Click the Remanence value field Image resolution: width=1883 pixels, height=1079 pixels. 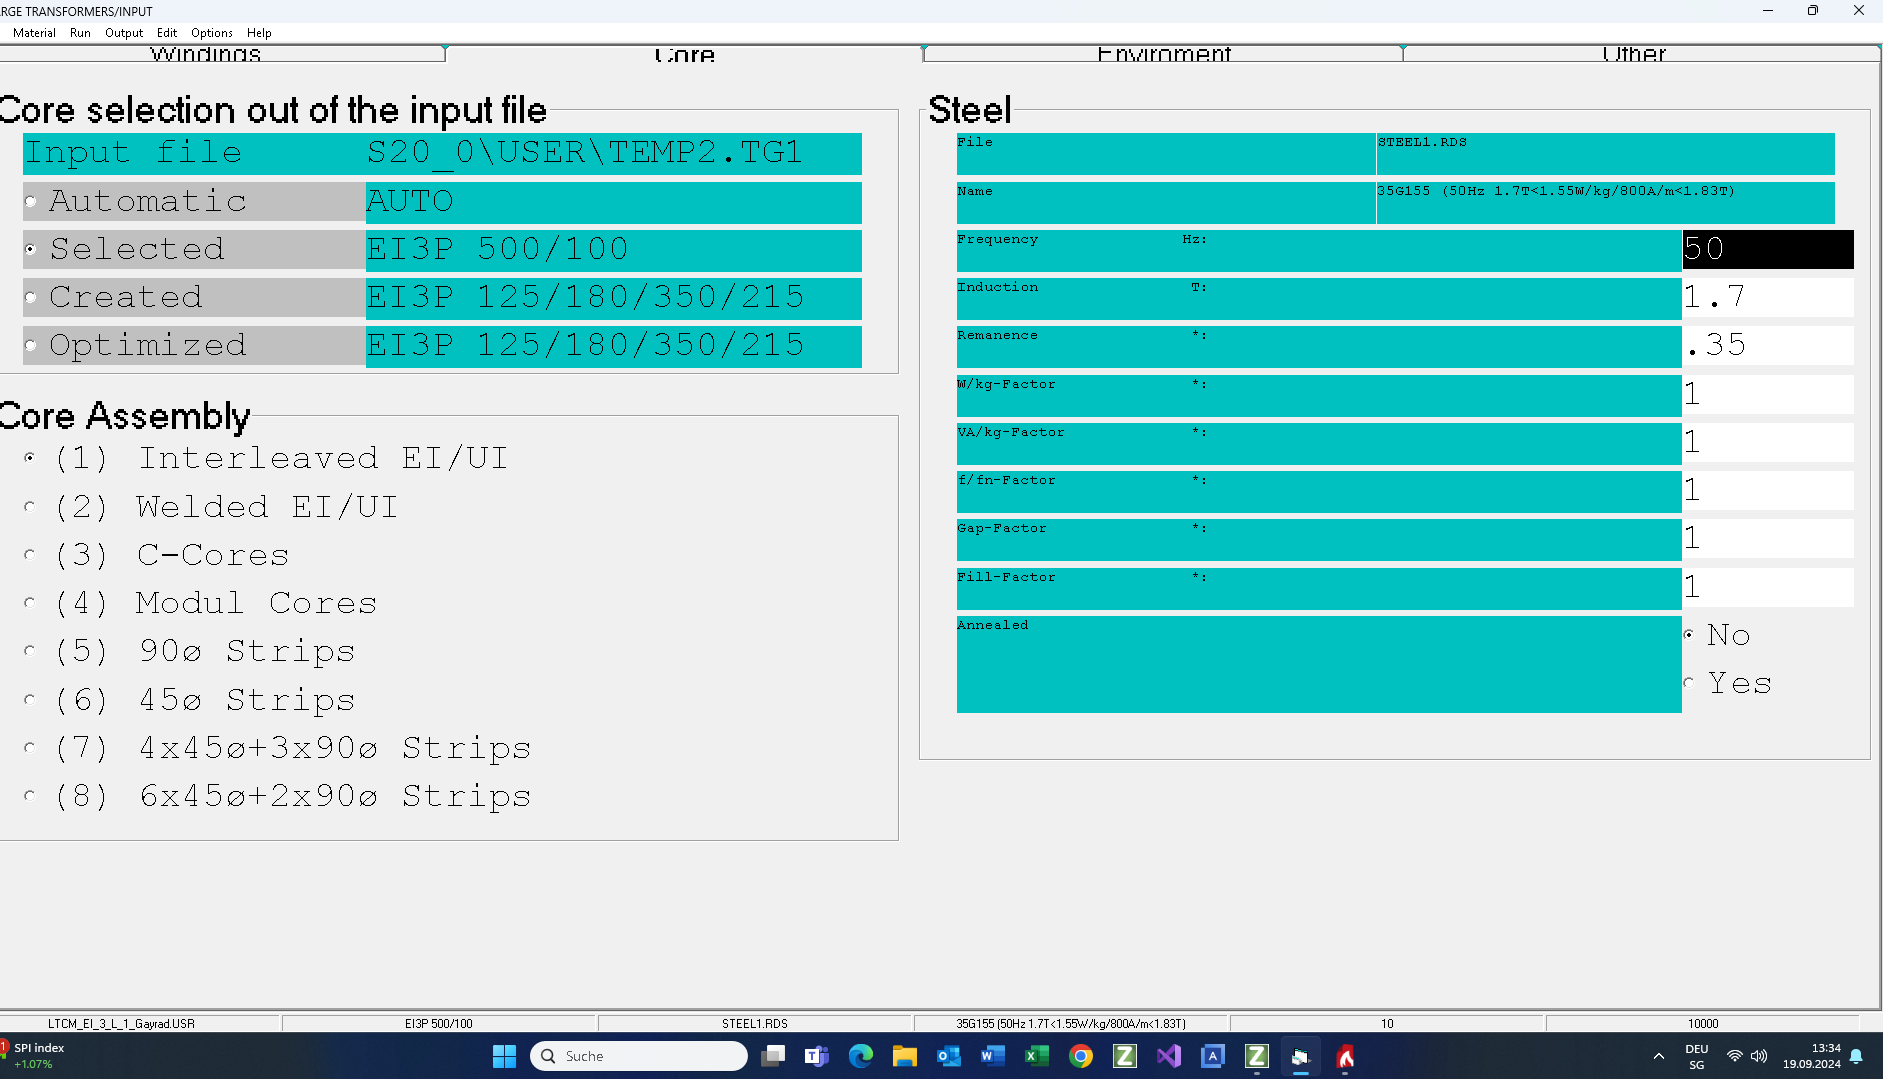1767,345
